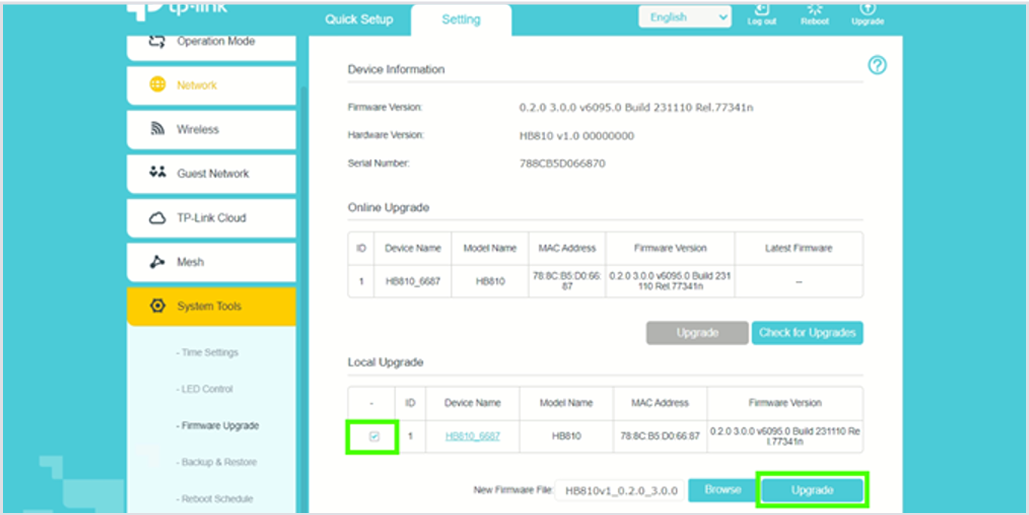Open Time Settings submenu
Viewport: 1029px width, 515px height.
pos(207,352)
